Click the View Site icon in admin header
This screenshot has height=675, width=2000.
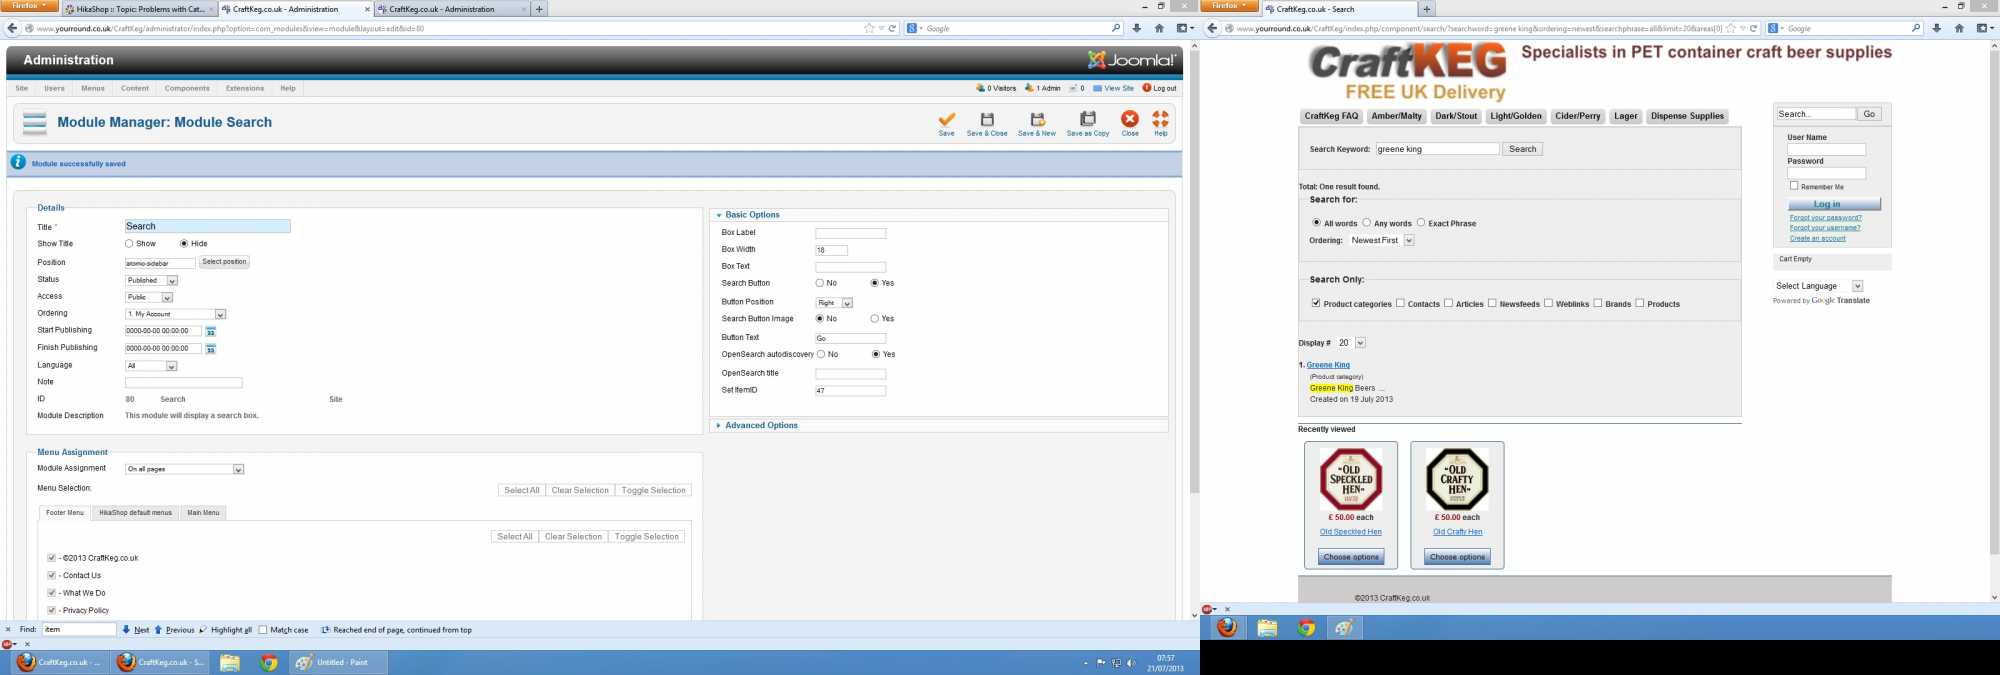(1098, 88)
